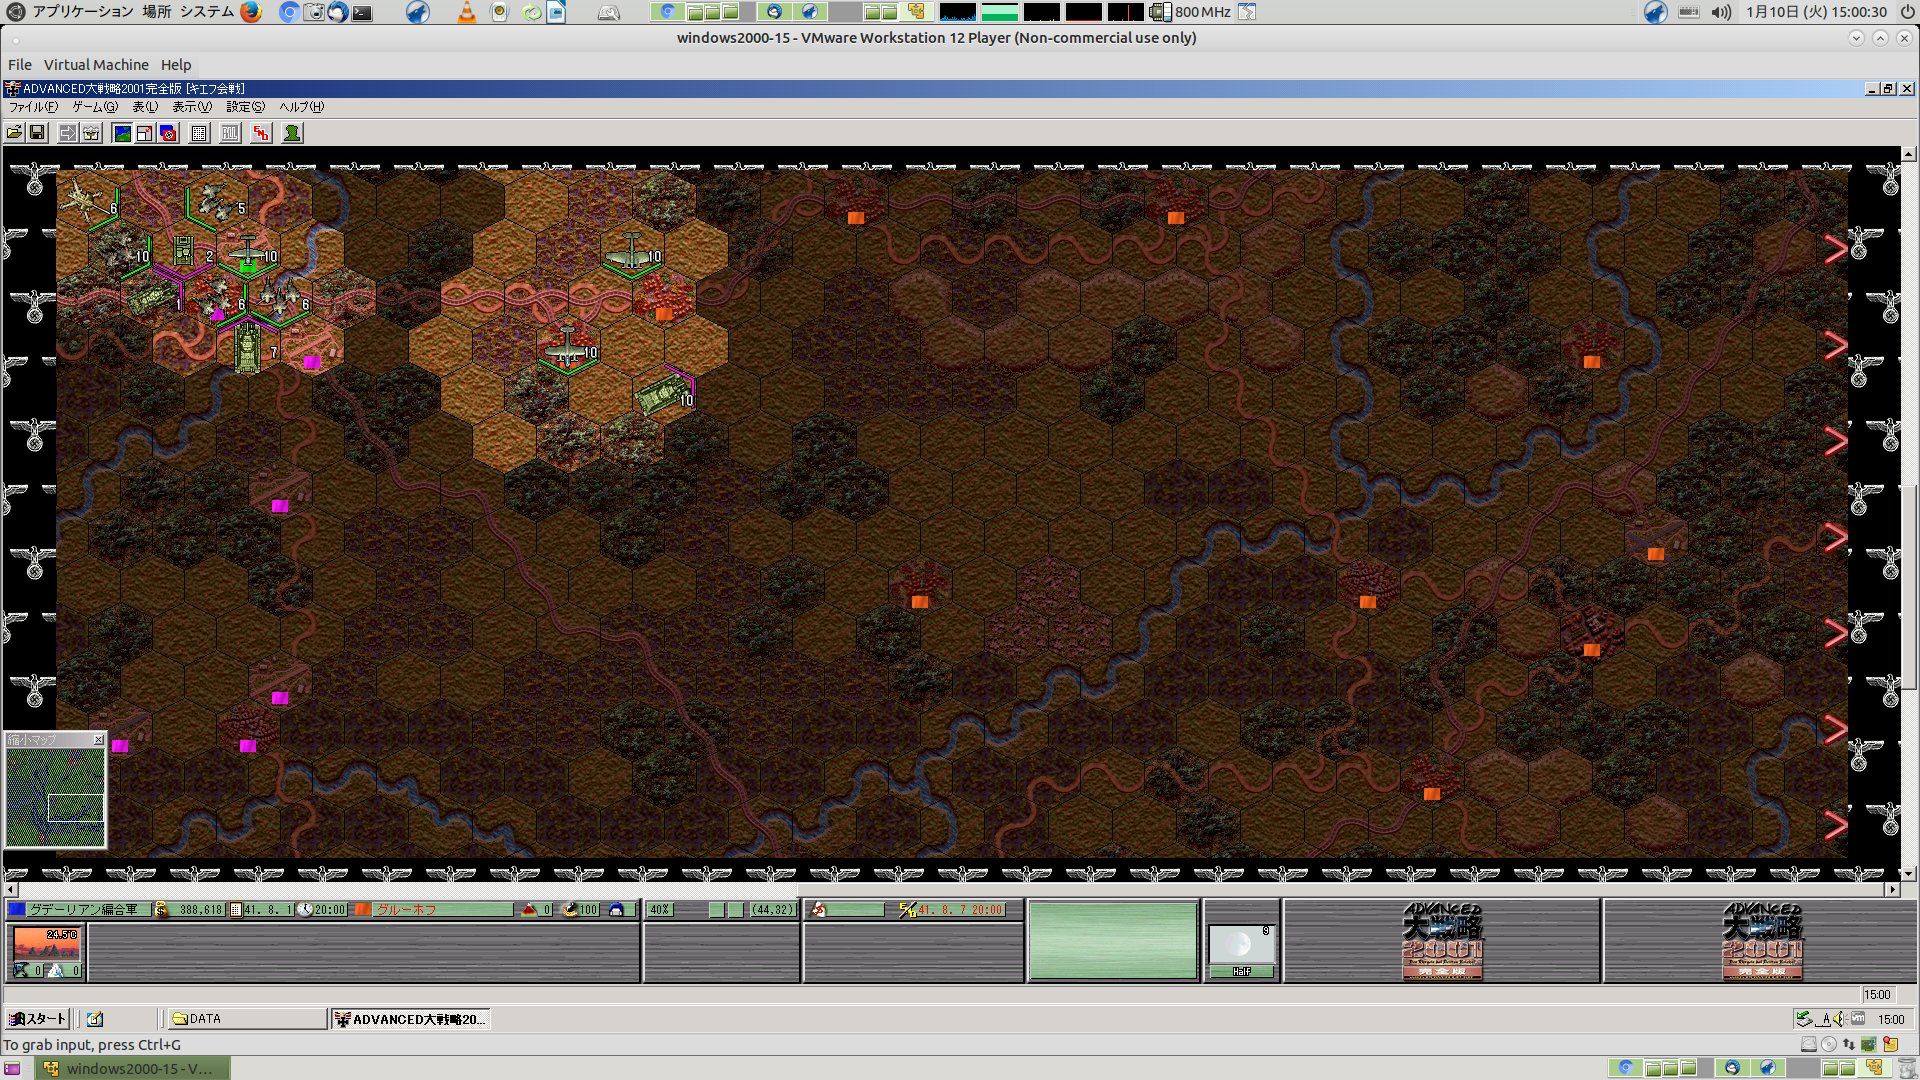Click the blue helmet status icon

click(616, 910)
